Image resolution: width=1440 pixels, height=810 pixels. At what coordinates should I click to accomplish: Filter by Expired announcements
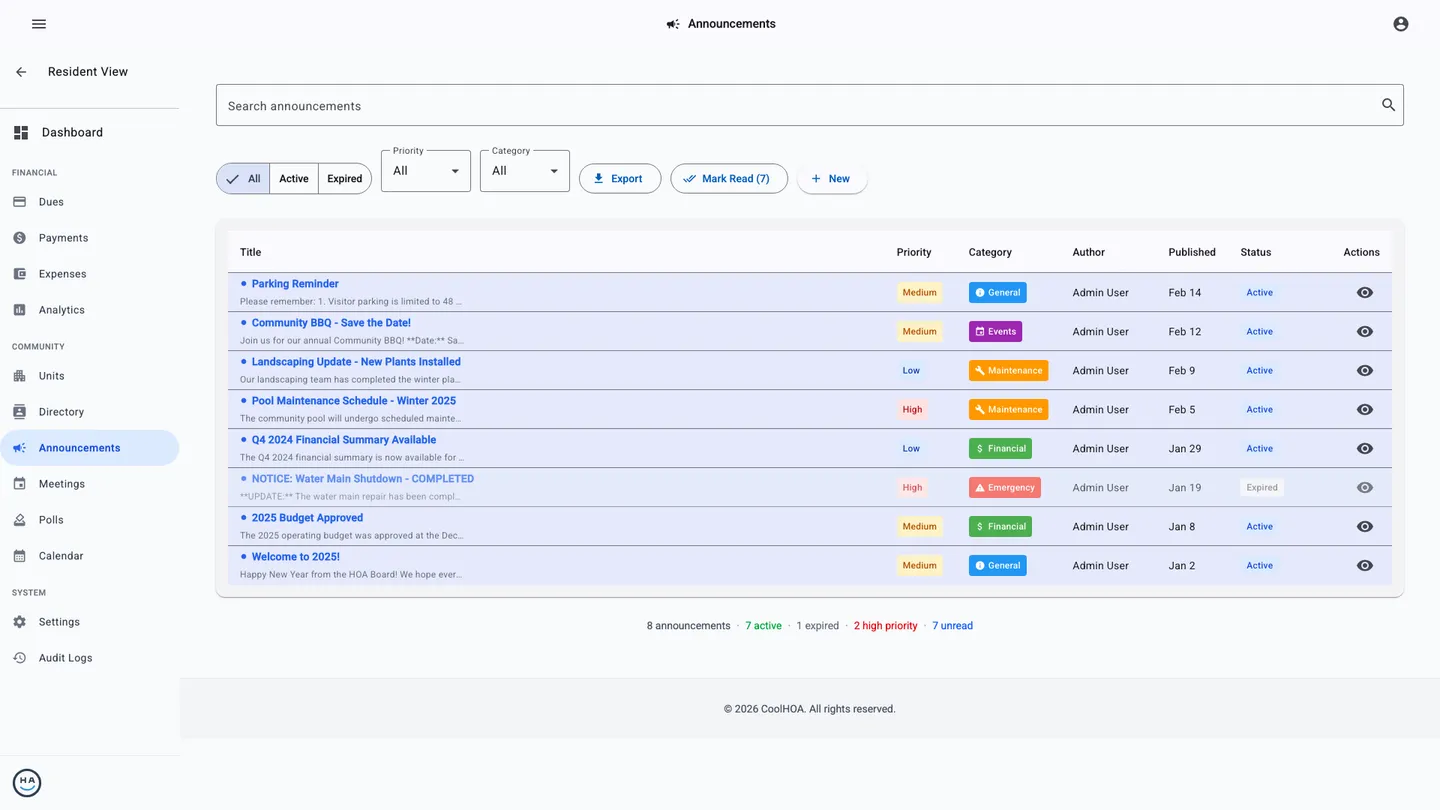point(345,179)
